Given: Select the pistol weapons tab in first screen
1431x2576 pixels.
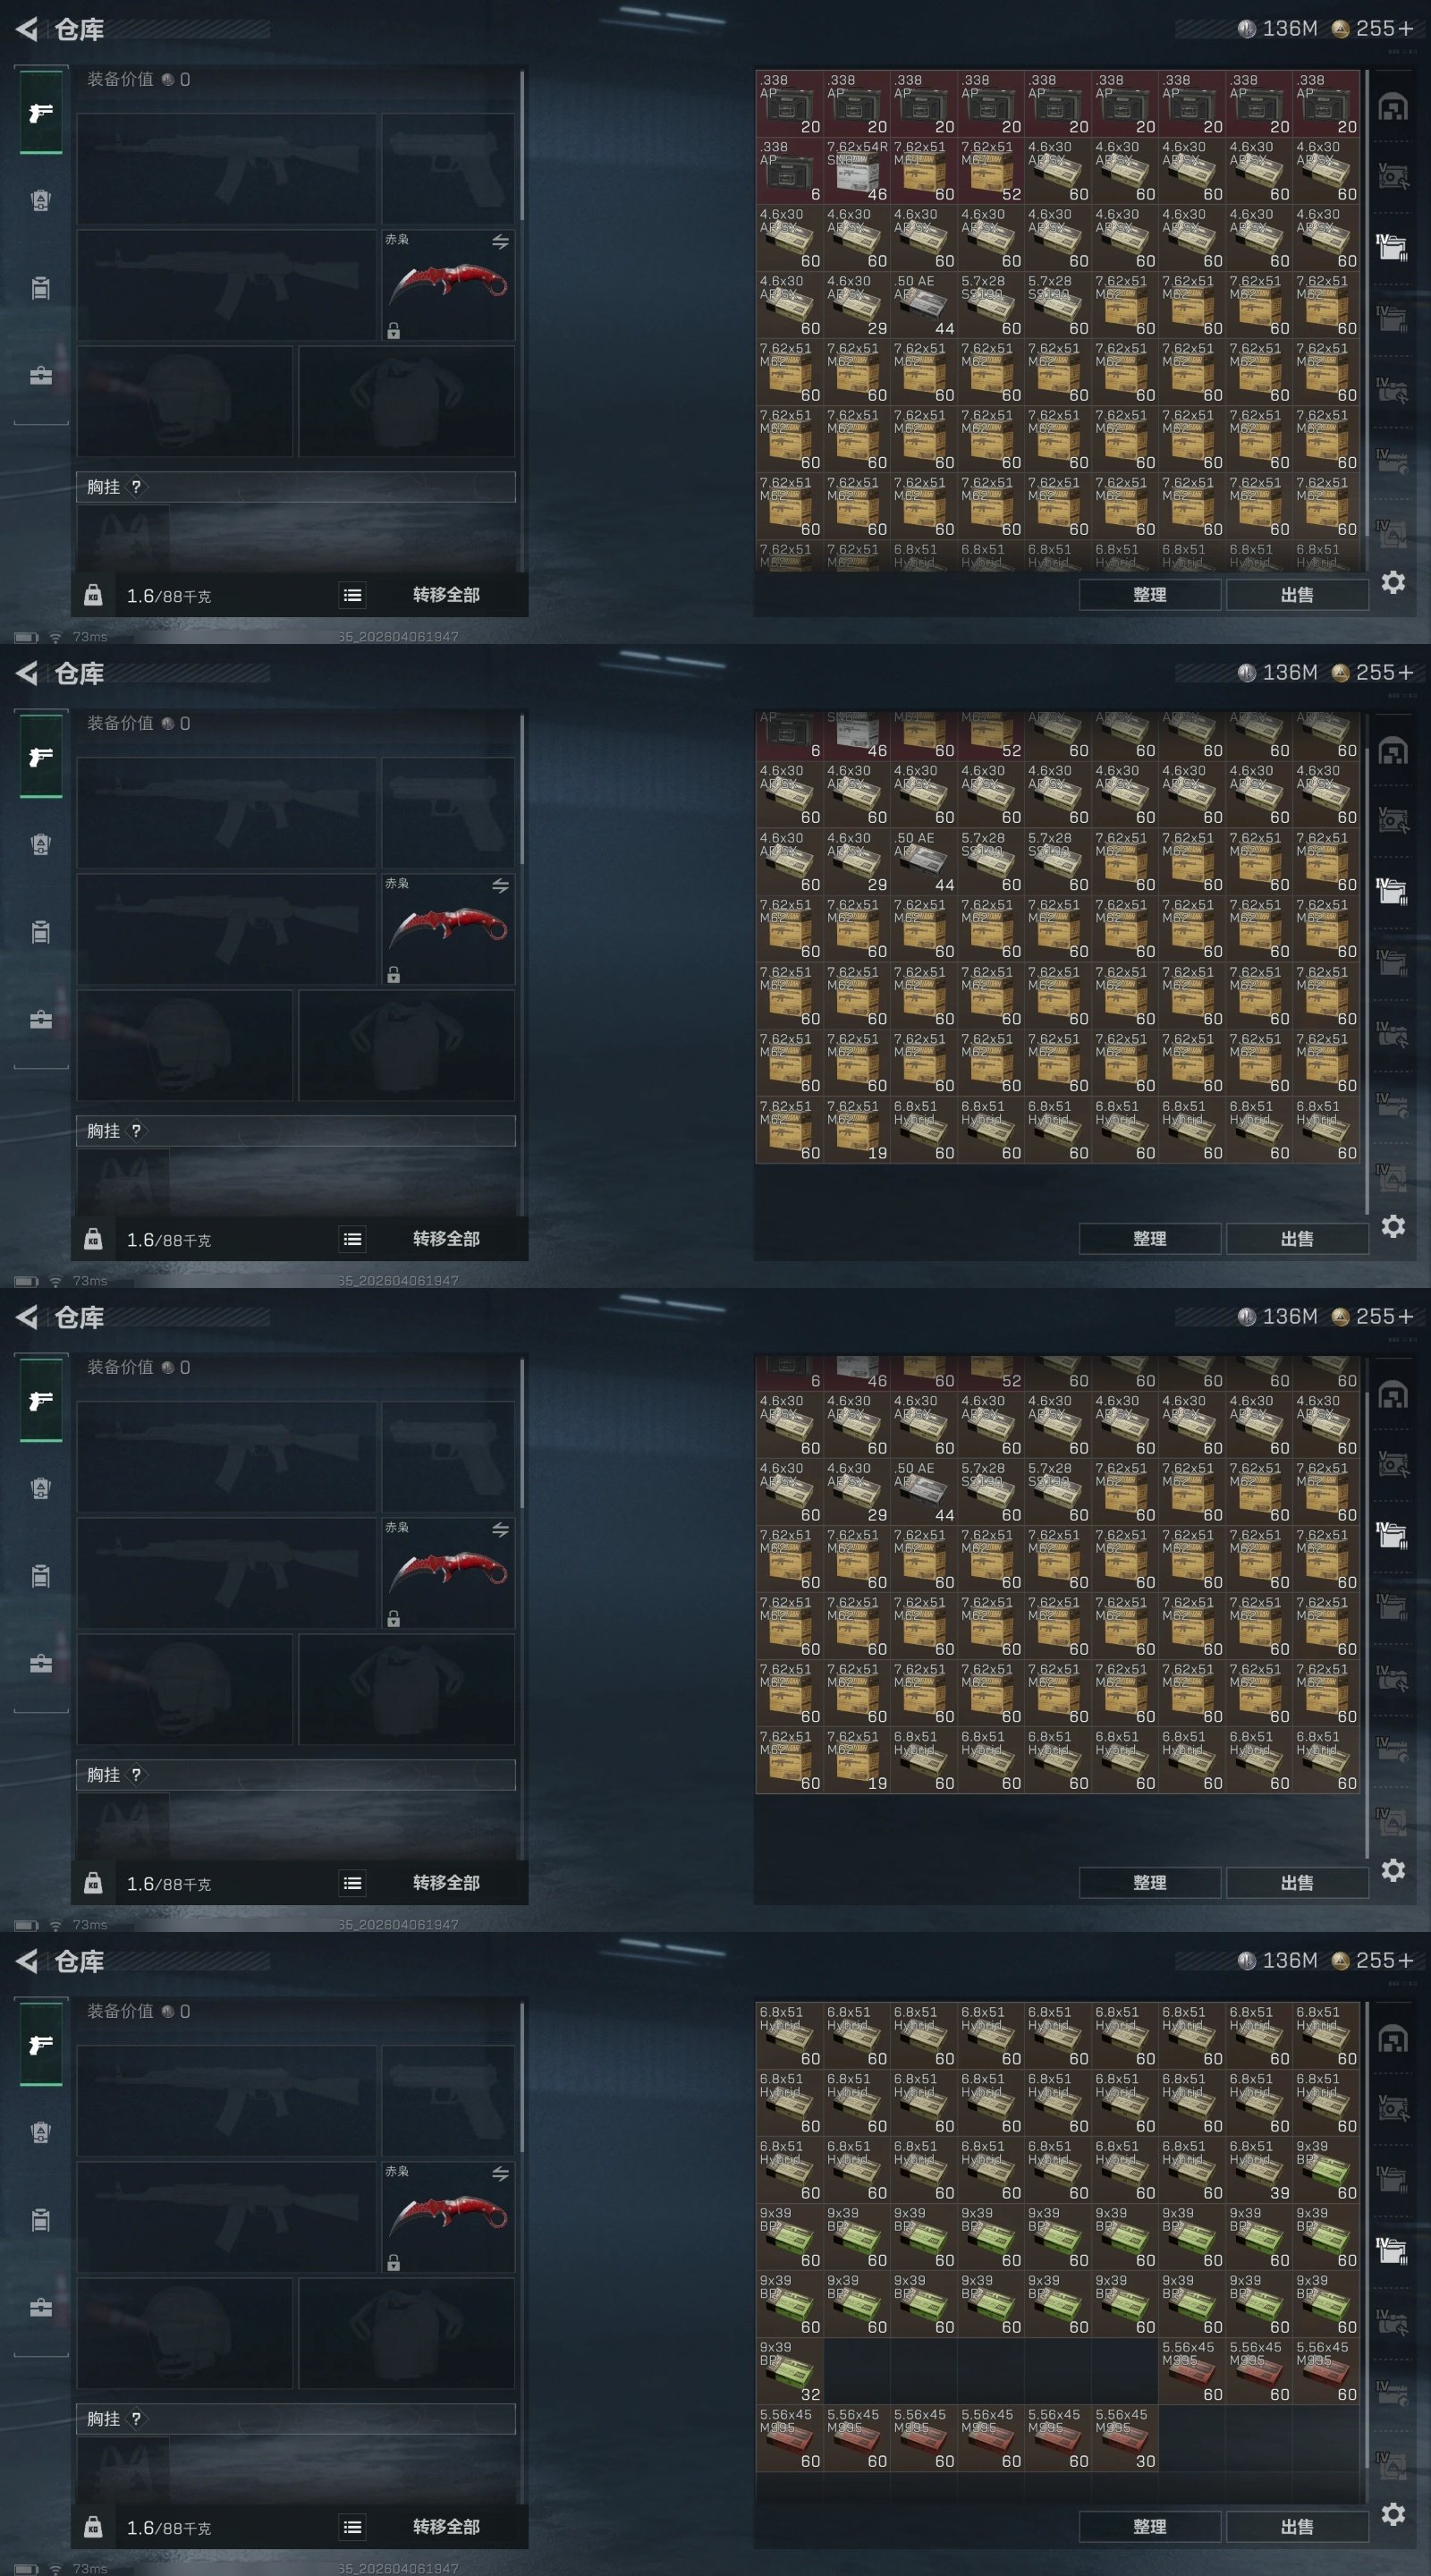Looking at the screenshot, I should click(41, 113).
